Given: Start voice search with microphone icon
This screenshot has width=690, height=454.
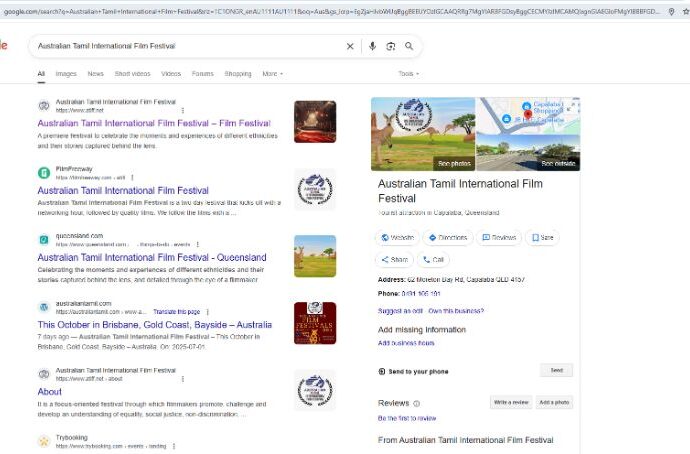Looking at the screenshot, I should click(373, 46).
